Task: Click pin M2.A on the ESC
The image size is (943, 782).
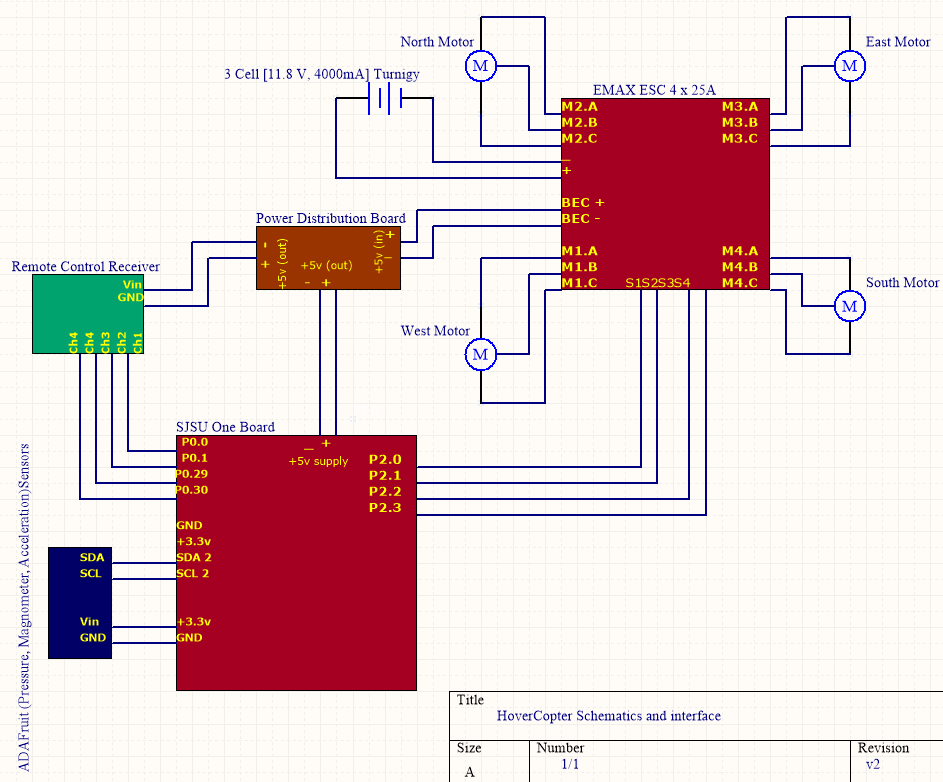Action: click(580, 106)
